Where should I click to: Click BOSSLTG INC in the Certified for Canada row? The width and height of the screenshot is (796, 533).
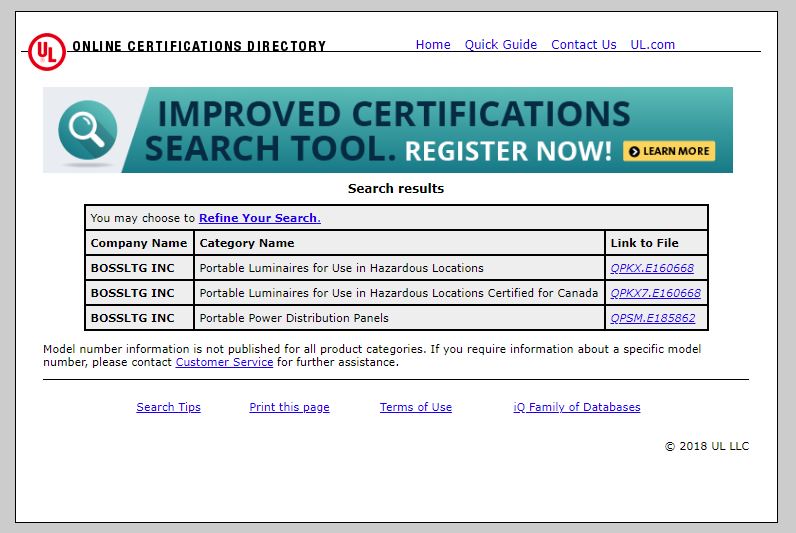tap(132, 293)
